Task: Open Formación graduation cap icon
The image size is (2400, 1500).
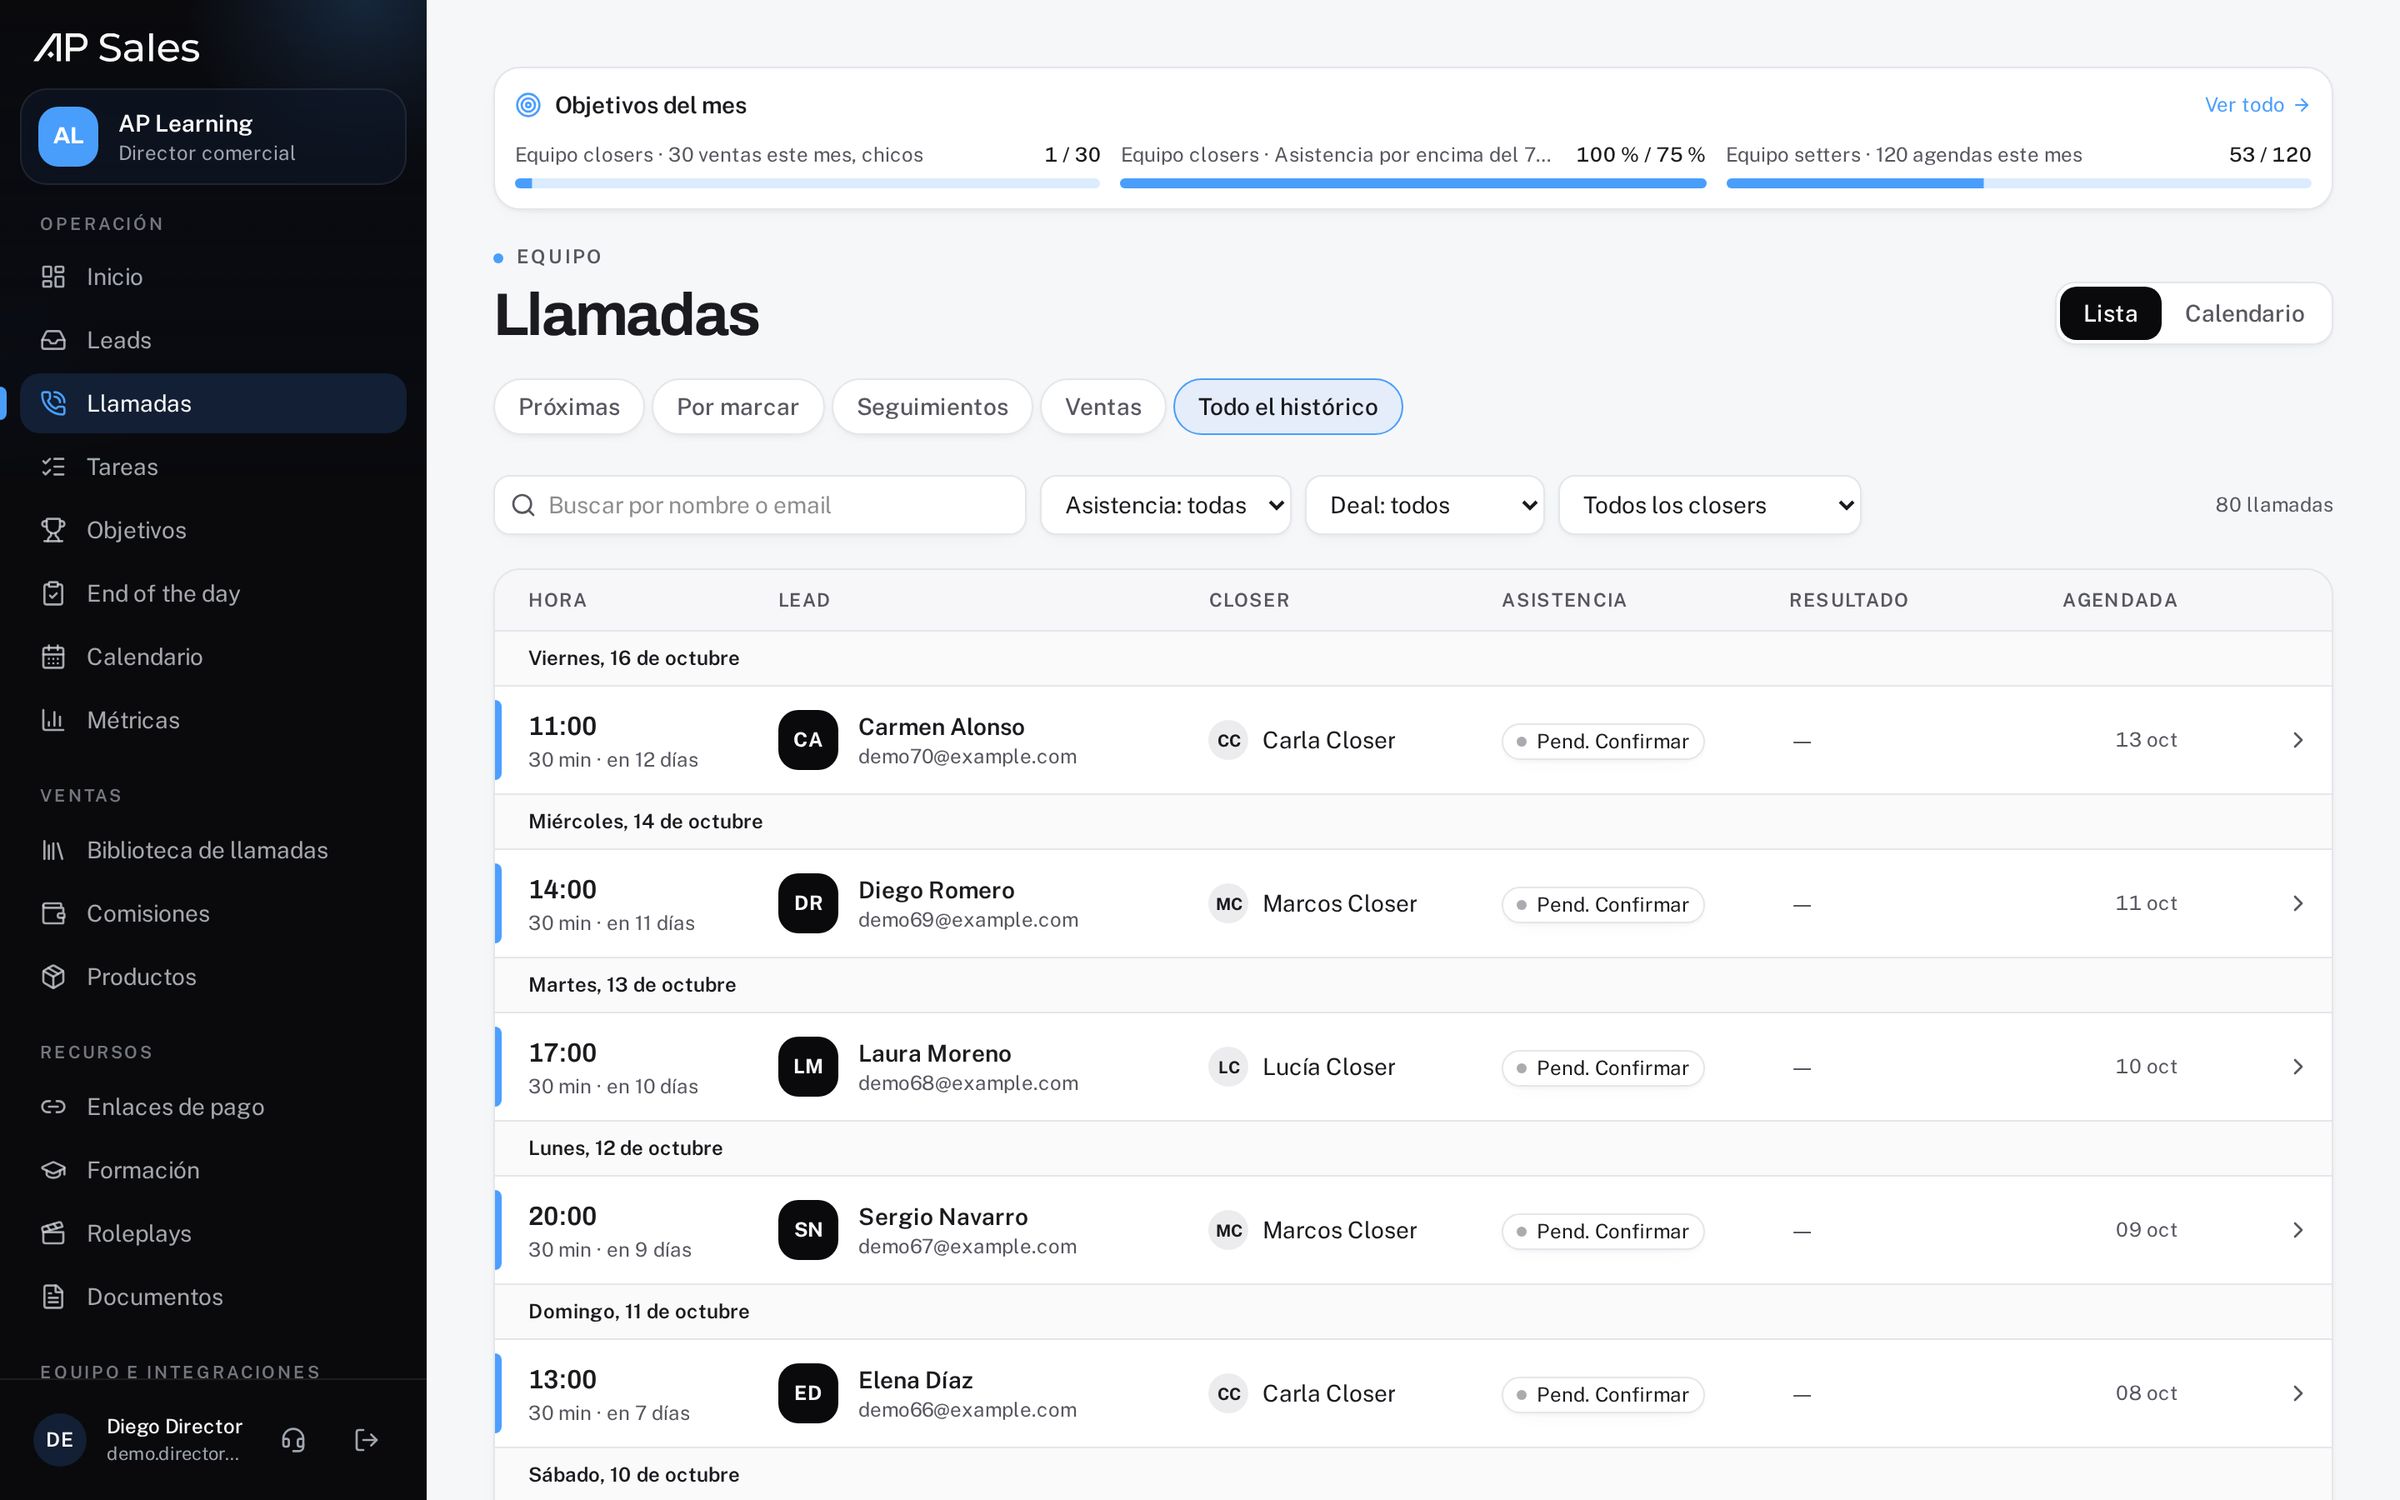Action: pyautogui.click(x=53, y=1170)
